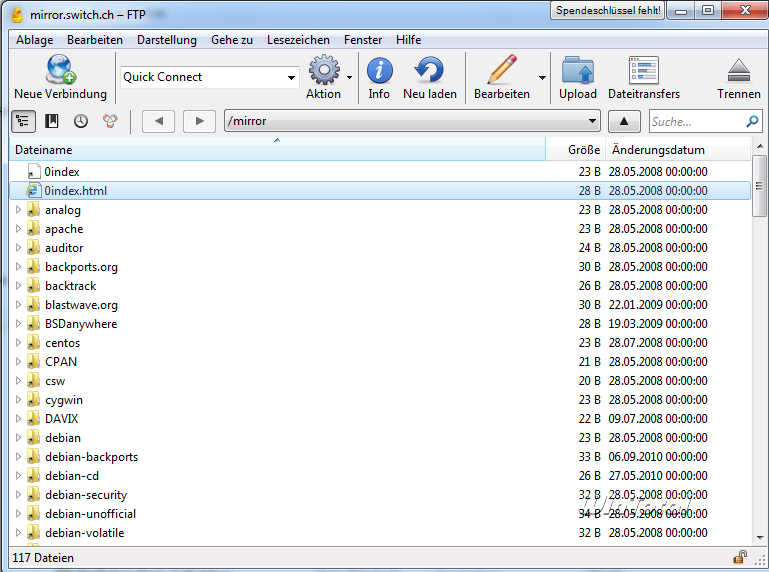This screenshot has height=572, width=769.
Task: Sort by Änderungsdatum column header
Action: [x=678, y=150]
